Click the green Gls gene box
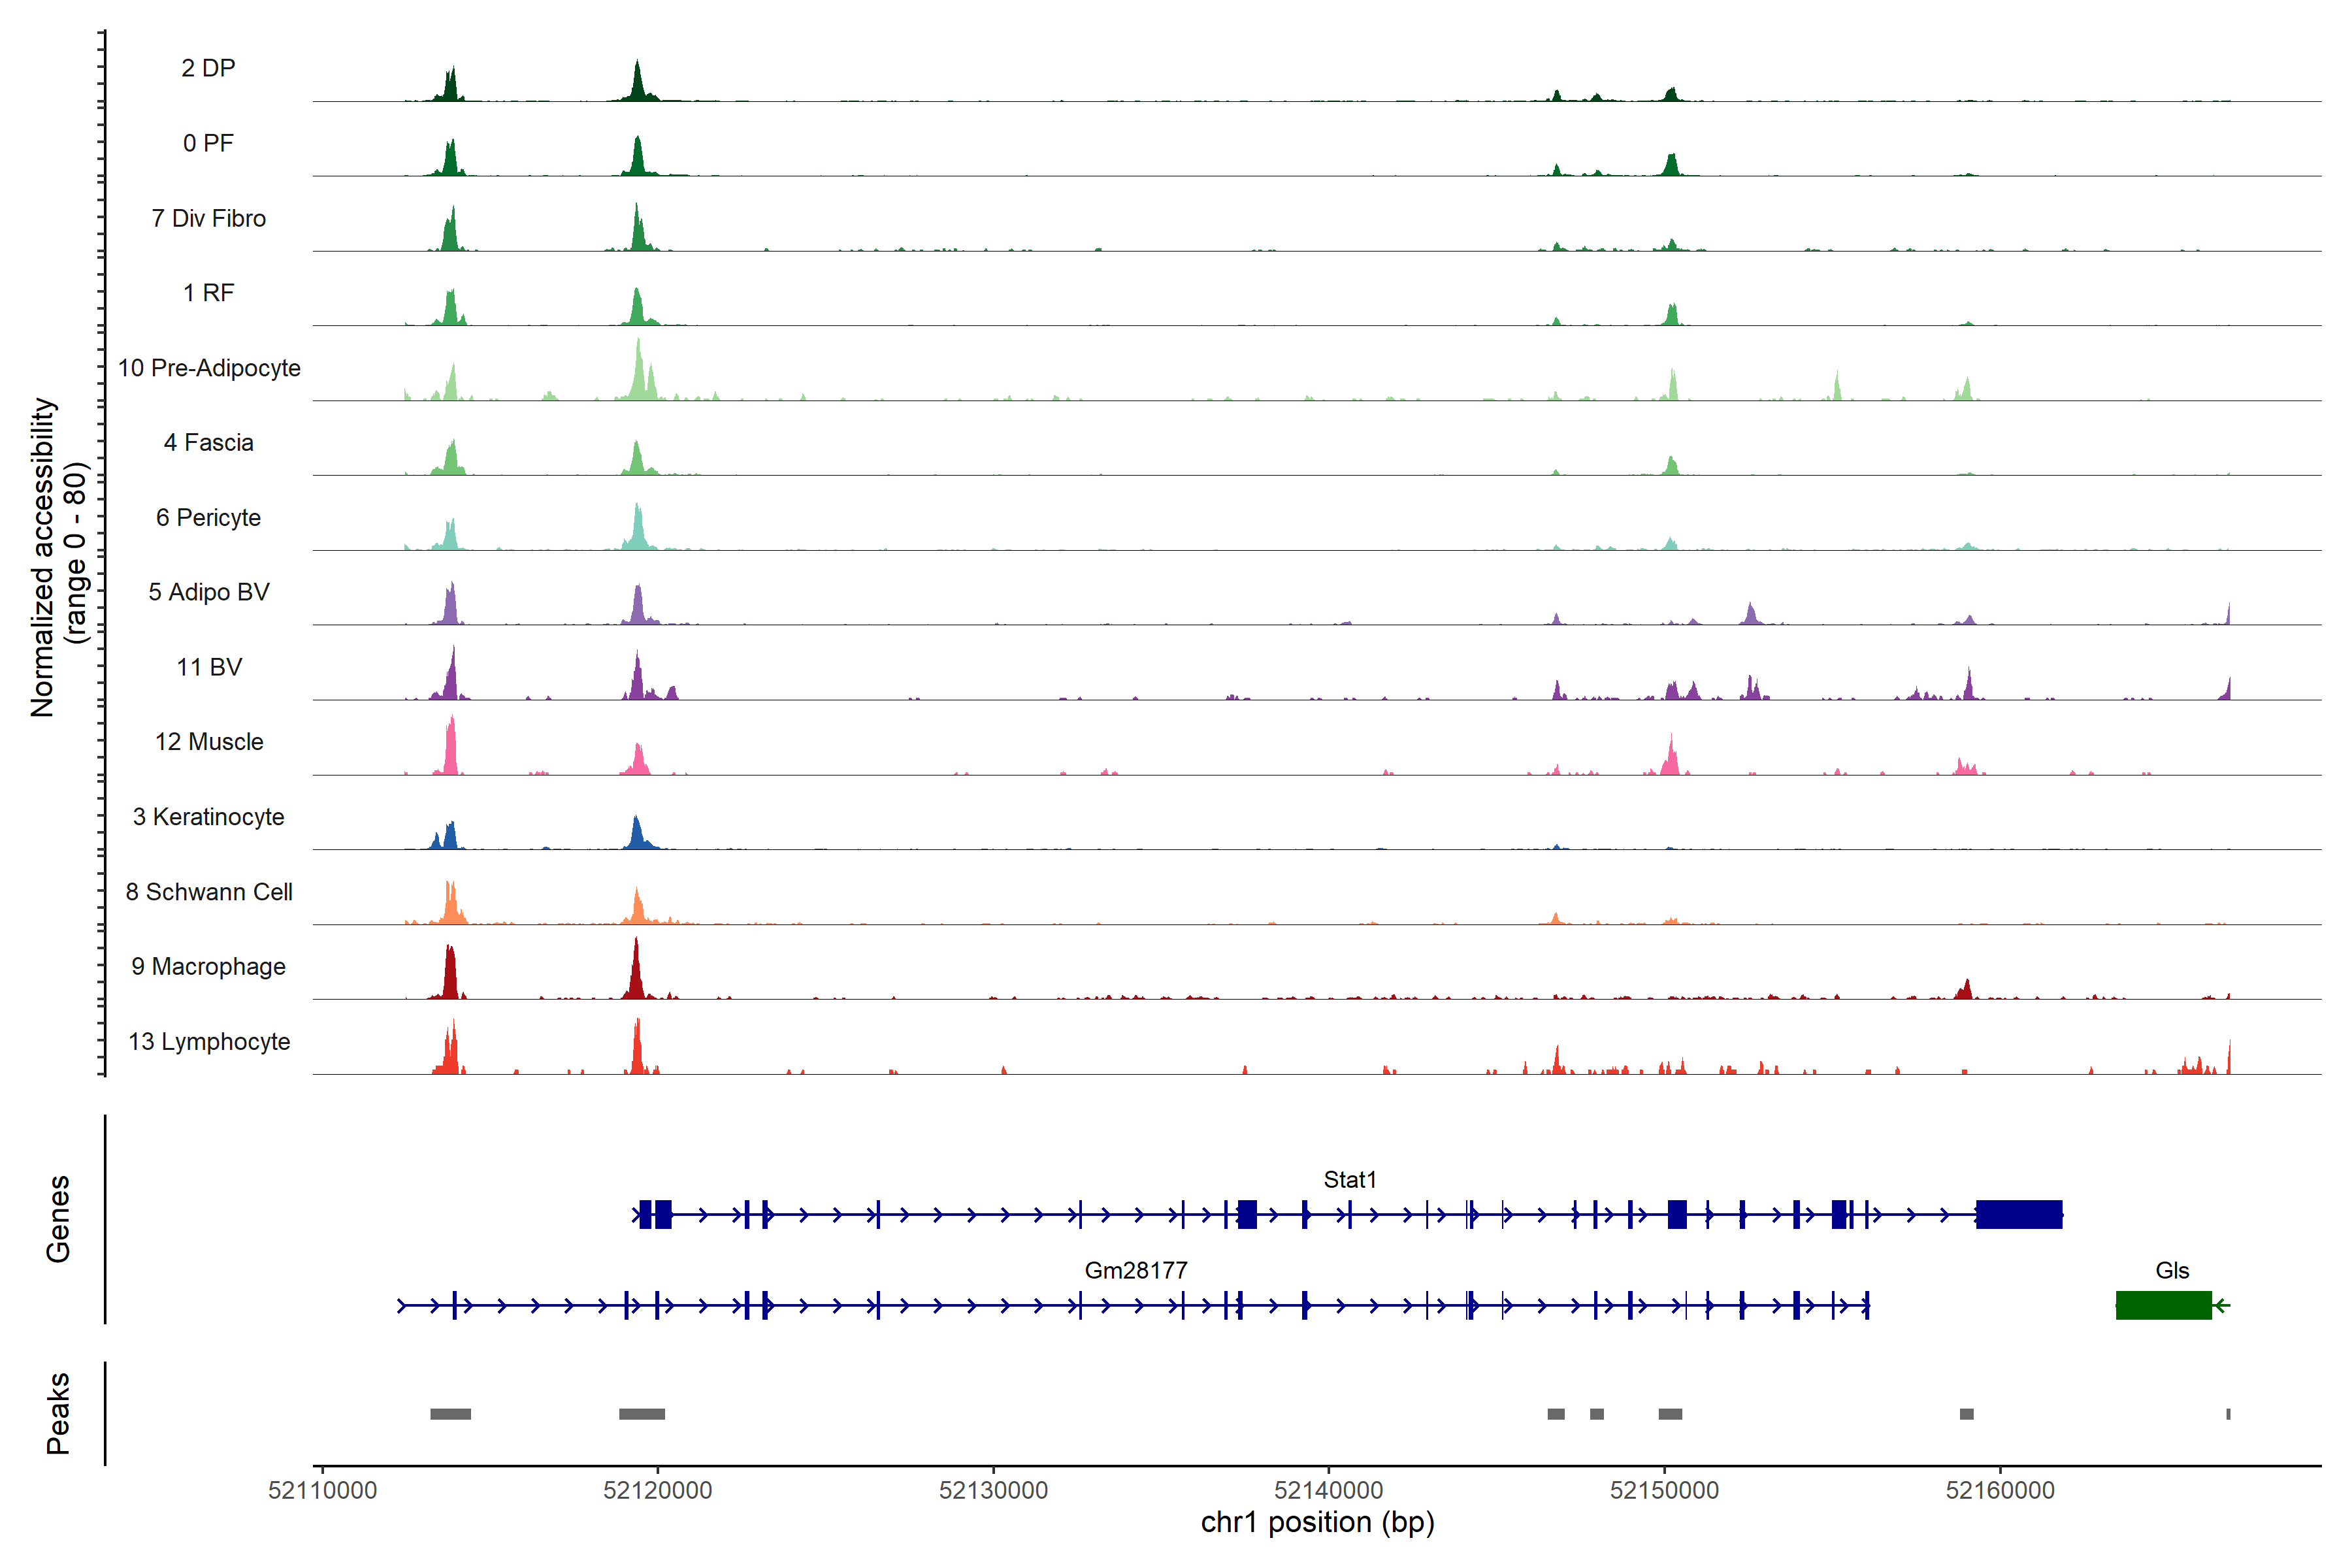The image size is (2352, 1568). [x=2163, y=1305]
